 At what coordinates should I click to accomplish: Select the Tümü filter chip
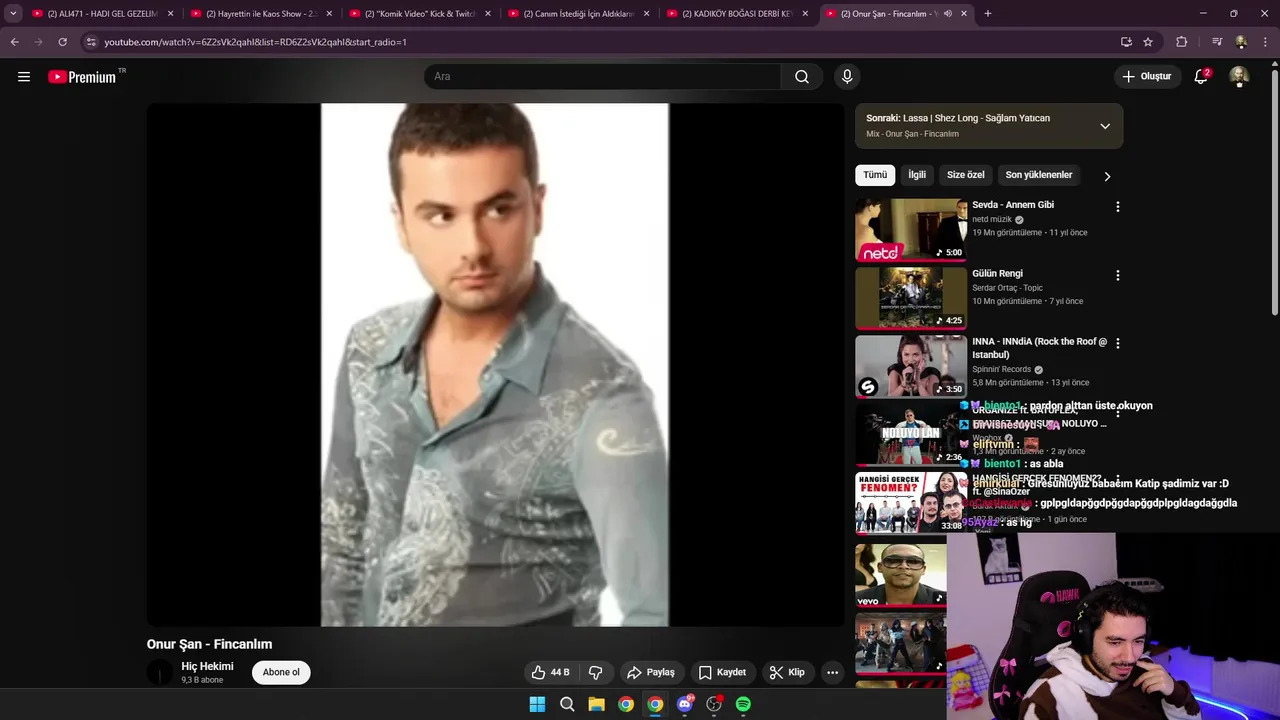point(875,175)
